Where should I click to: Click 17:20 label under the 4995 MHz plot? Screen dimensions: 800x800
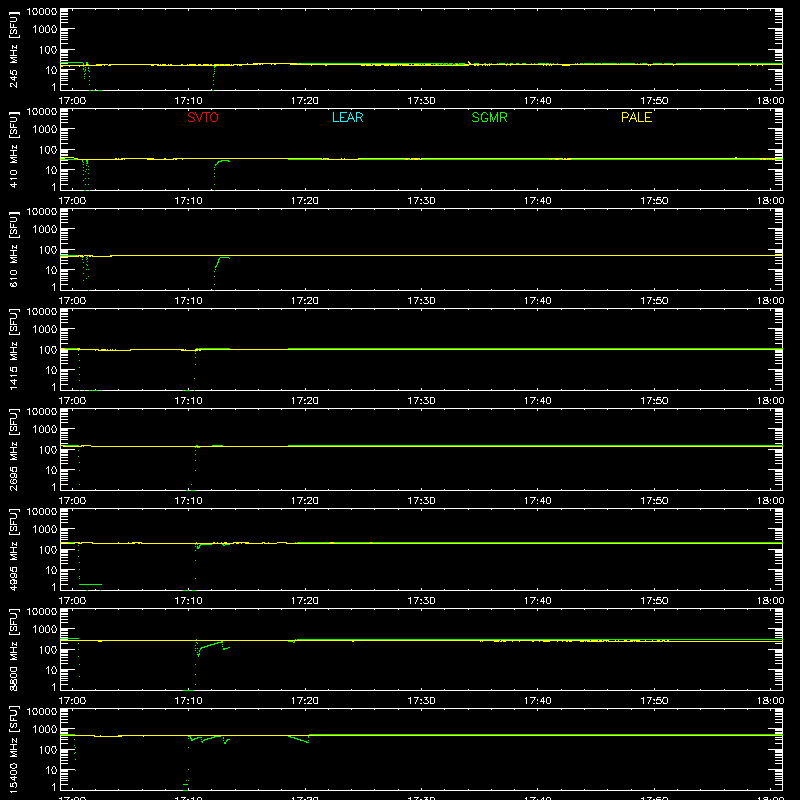[x=305, y=601]
